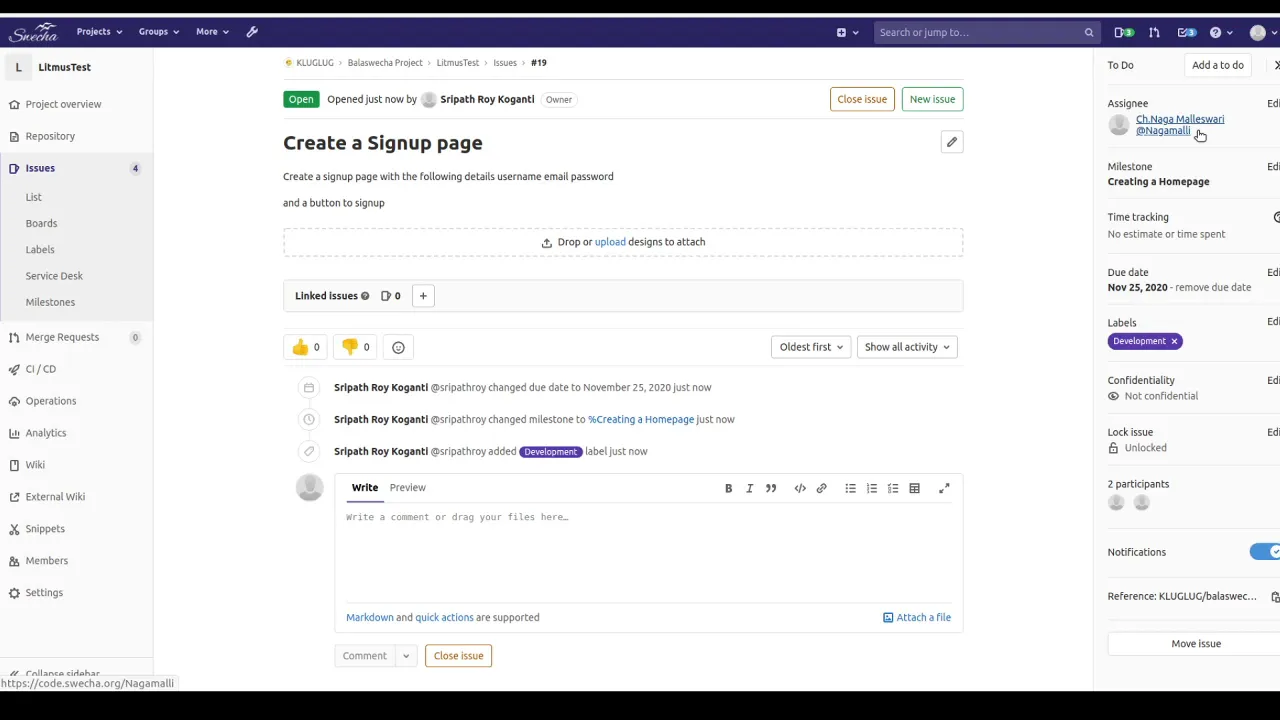Open the Projects dropdown menu

(99, 32)
